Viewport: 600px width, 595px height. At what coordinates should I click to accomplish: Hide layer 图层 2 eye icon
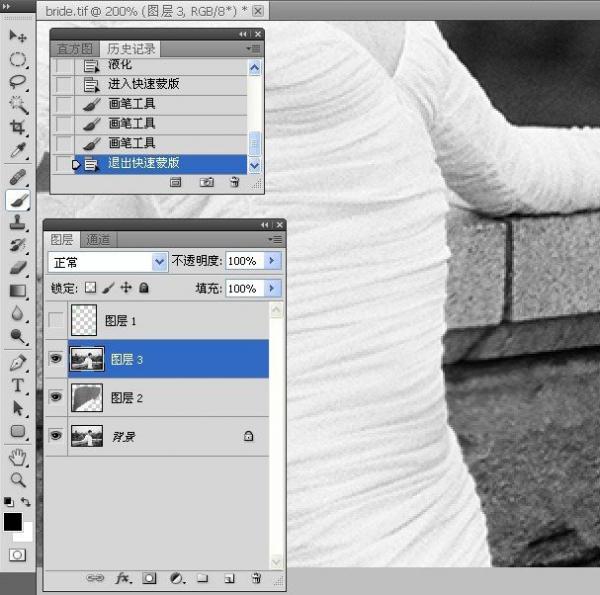(56, 397)
